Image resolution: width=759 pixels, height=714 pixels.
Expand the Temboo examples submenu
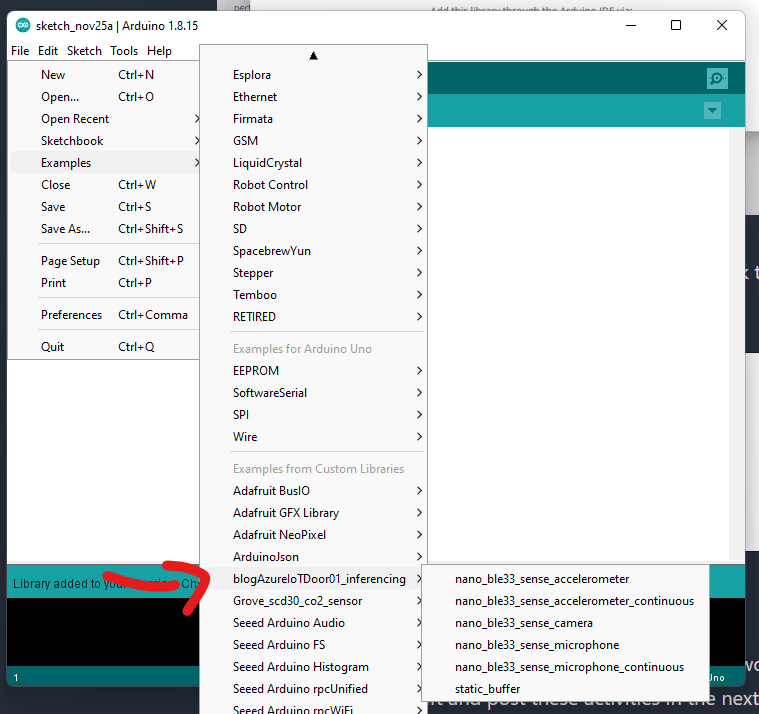point(314,295)
